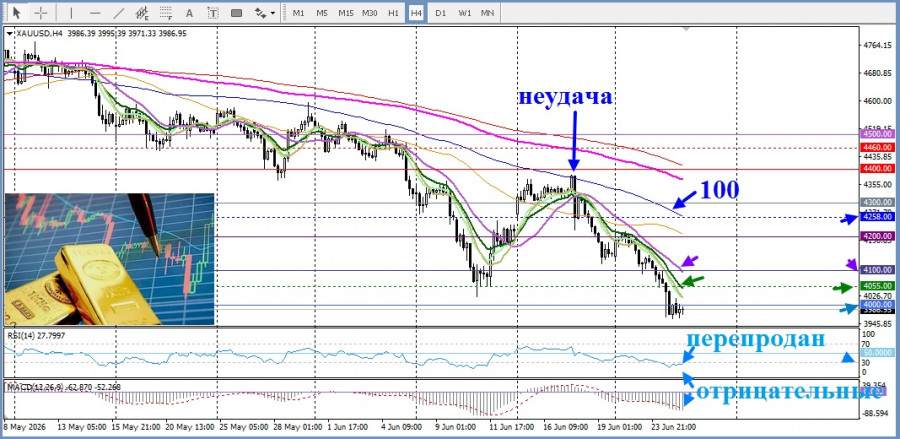This screenshot has width=900, height=439.
Task: Select the Fibonacci retracement tool
Action: pyautogui.click(x=166, y=13)
